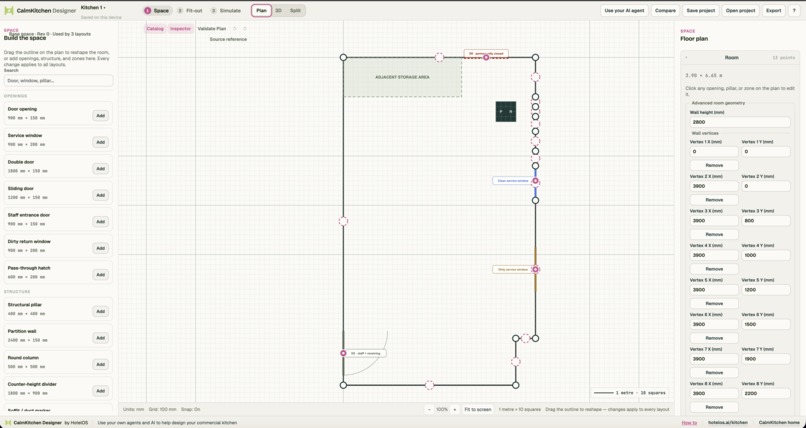Zoom out with the minus button
The image size is (806, 428).
click(430, 410)
